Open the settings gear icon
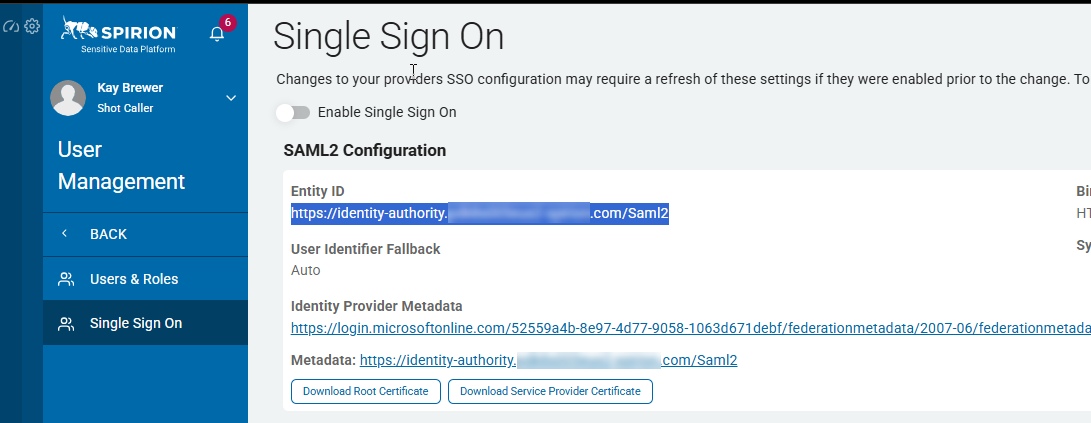Screen dimensions: 1091x423 (31, 26)
